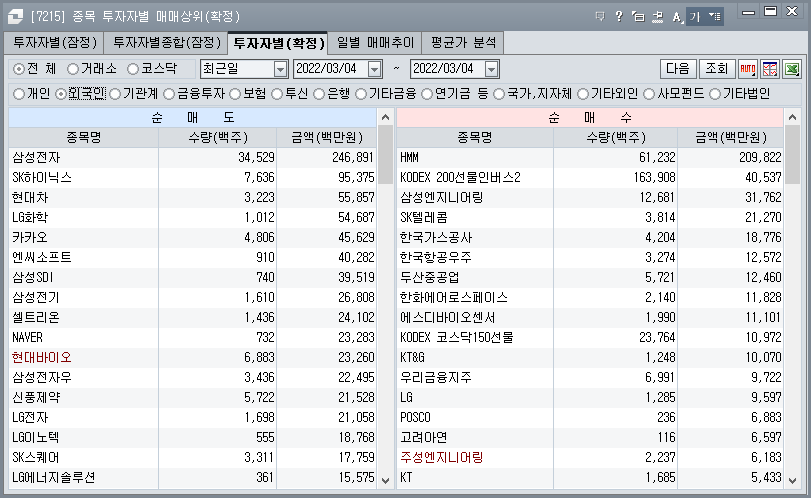Image resolution: width=811 pixels, height=498 pixels.
Task: Click the 금액(백만원) header in the 순매도 table
Action: pyautogui.click(x=326, y=138)
